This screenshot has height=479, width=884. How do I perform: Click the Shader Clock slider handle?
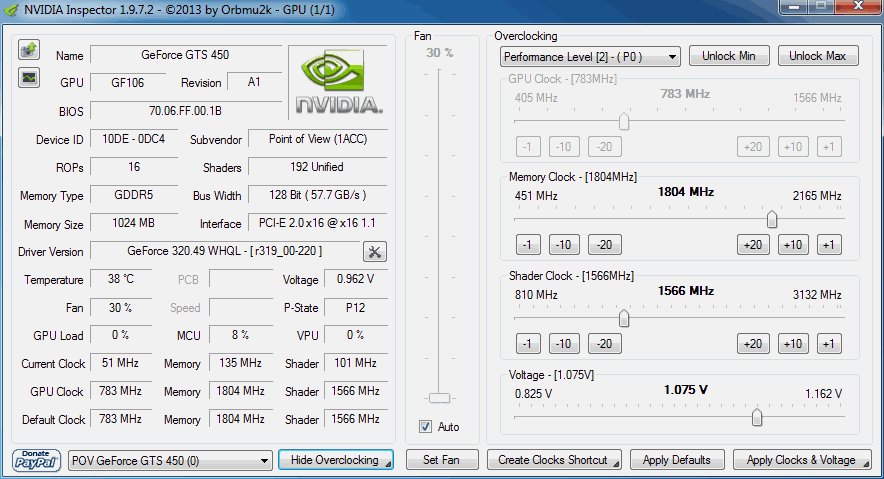click(x=624, y=318)
